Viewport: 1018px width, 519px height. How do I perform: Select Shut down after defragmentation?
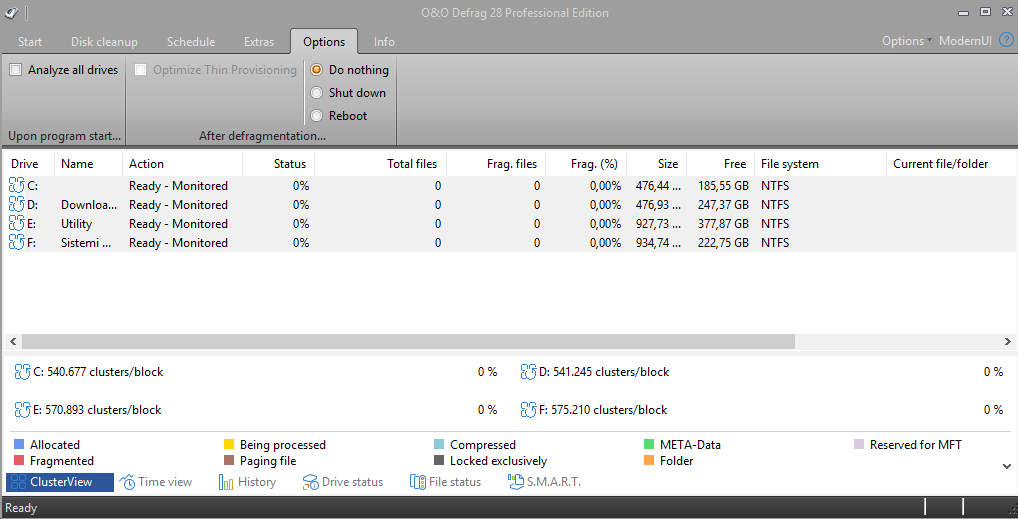(316, 93)
